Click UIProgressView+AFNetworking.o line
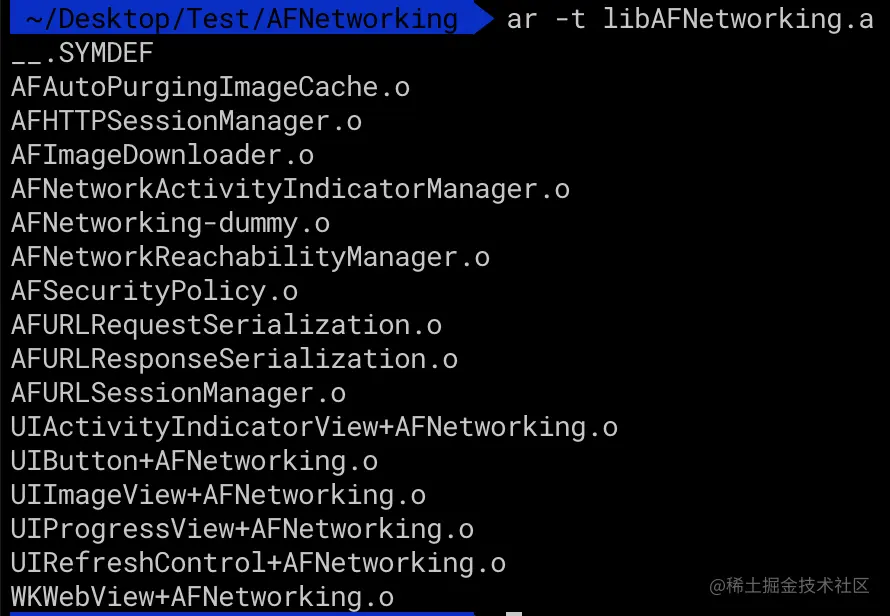This screenshot has height=616, width=890. click(242, 529)
